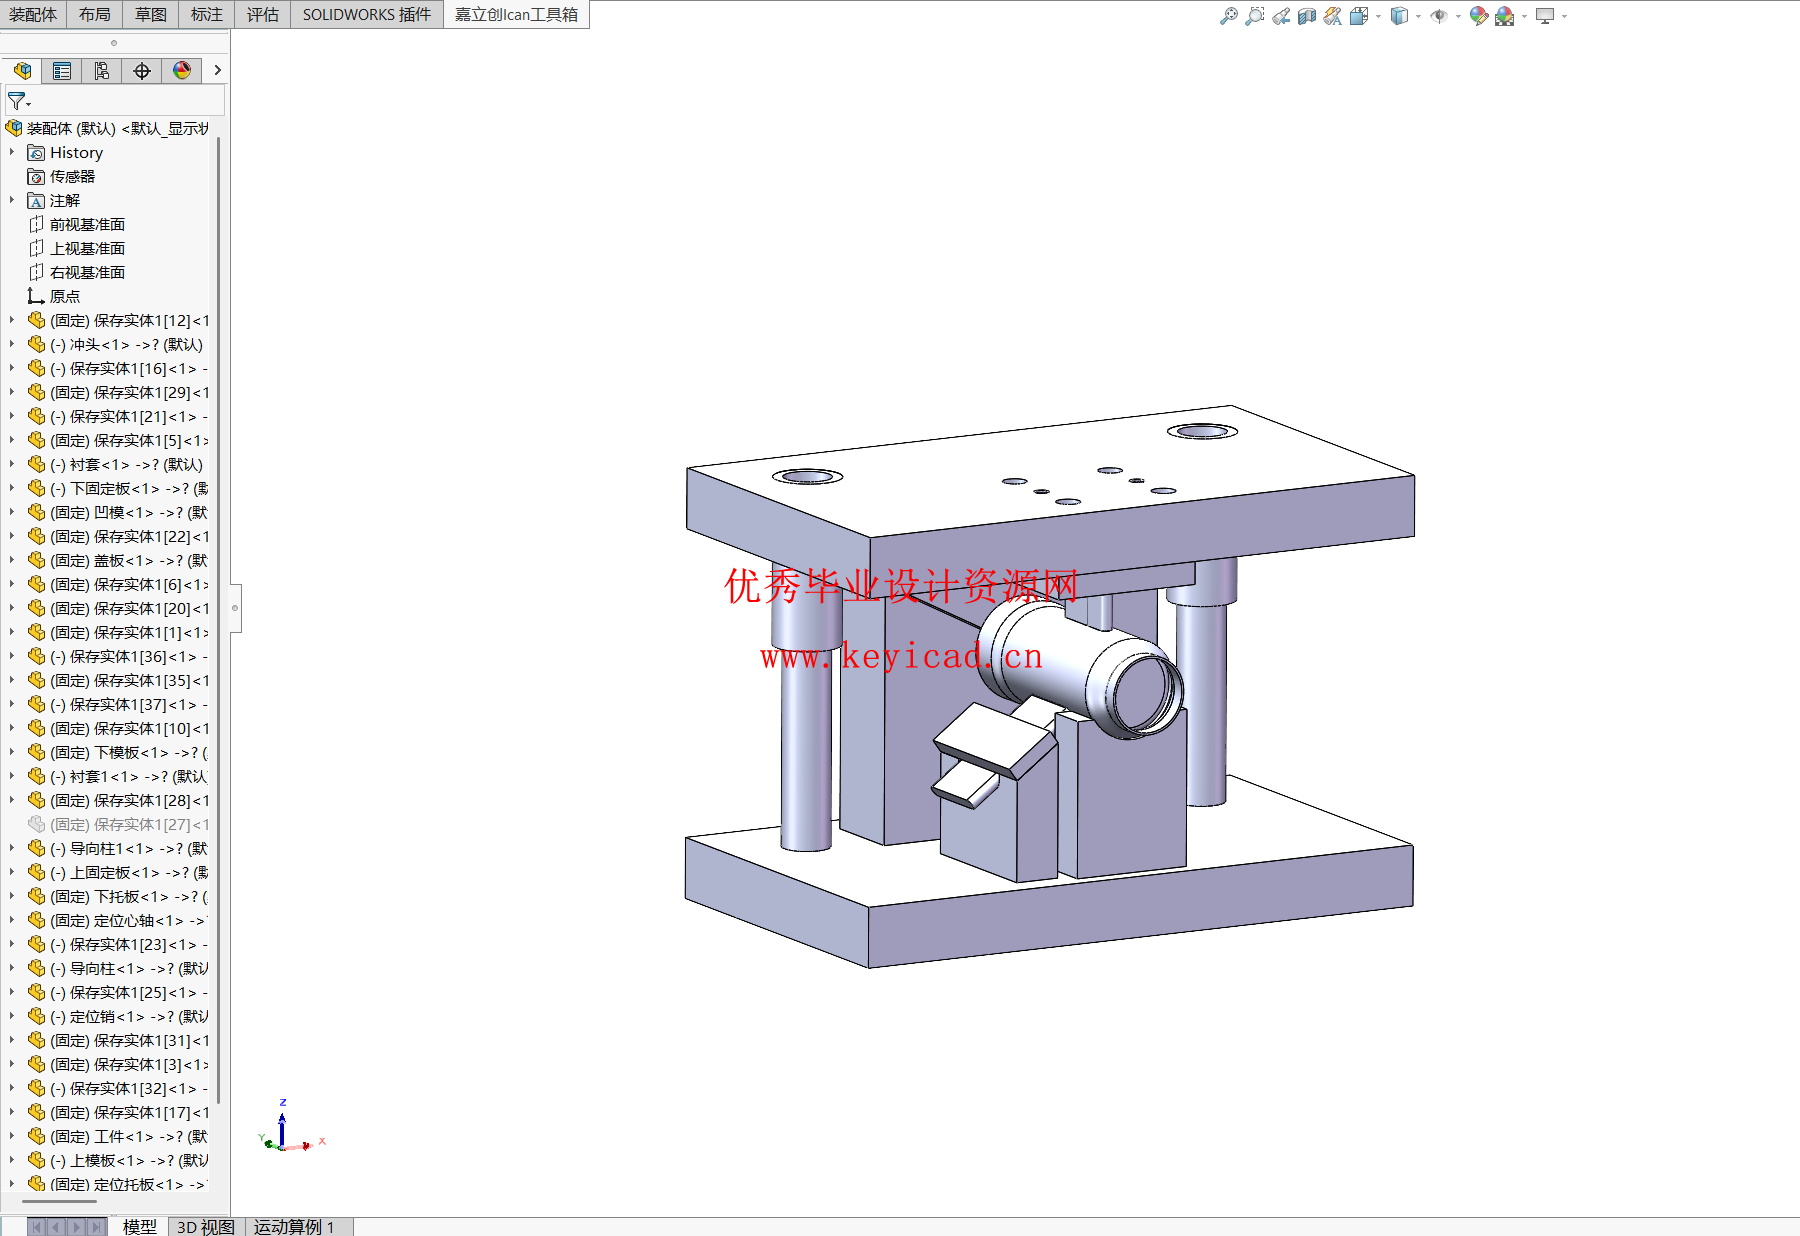Image resolution: width=1800 pixels, height=1236 pixels.
Task: Open the 标注 ribbon tab
Action: 207,15
